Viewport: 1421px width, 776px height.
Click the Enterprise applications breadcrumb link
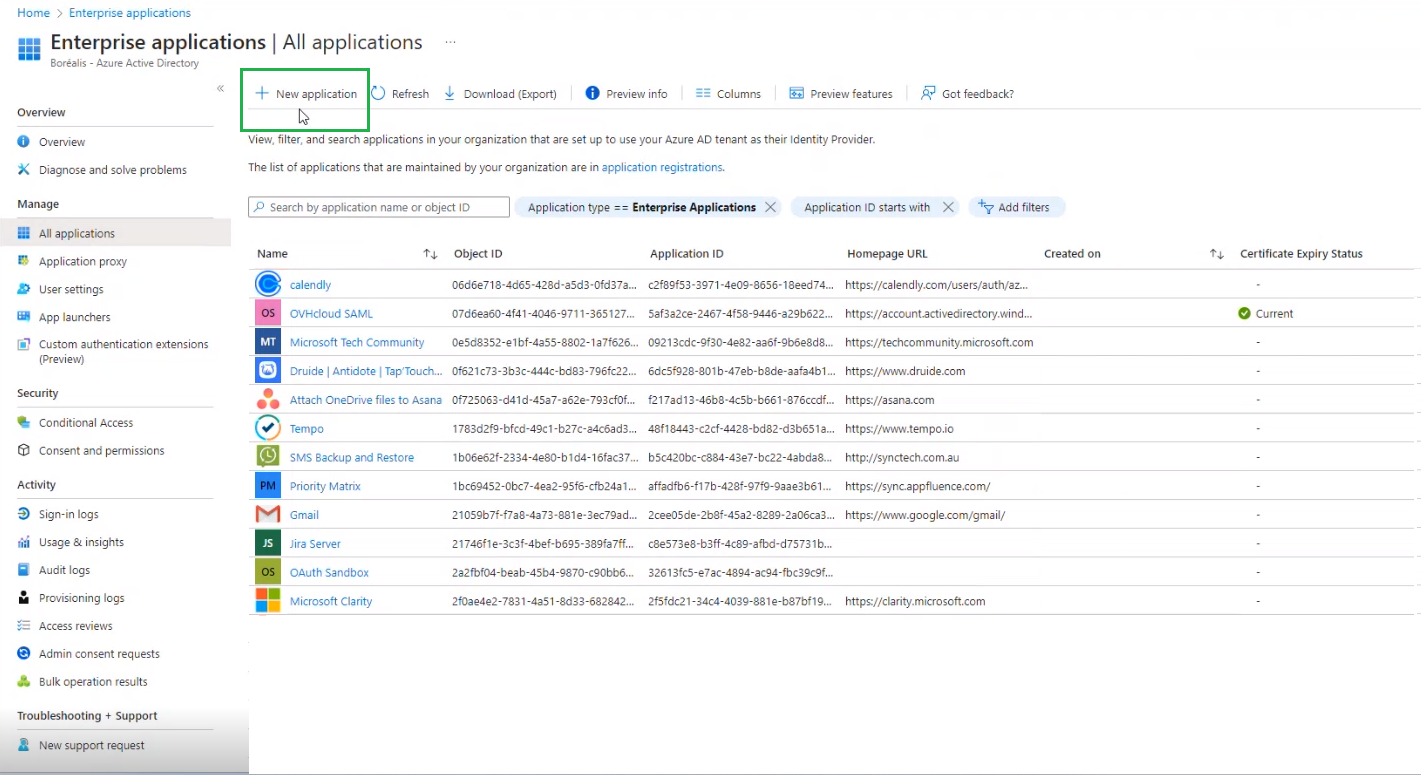pyautogui.click(x=130, y=13)
